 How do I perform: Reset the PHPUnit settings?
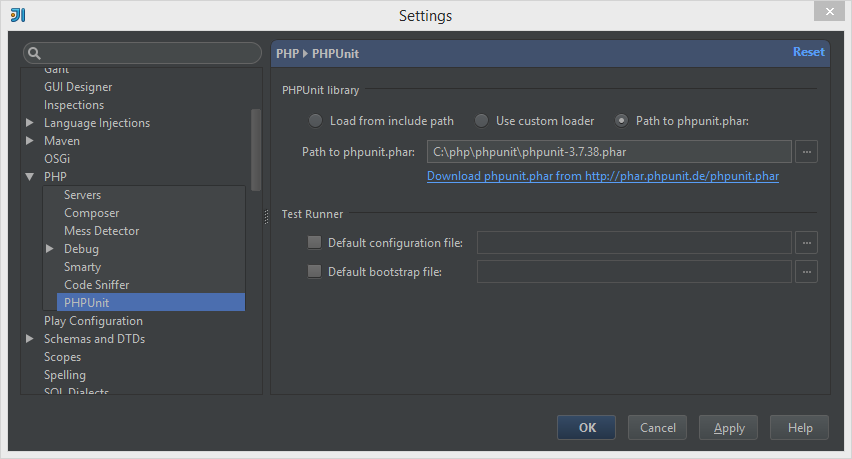[x=809, y=52]
